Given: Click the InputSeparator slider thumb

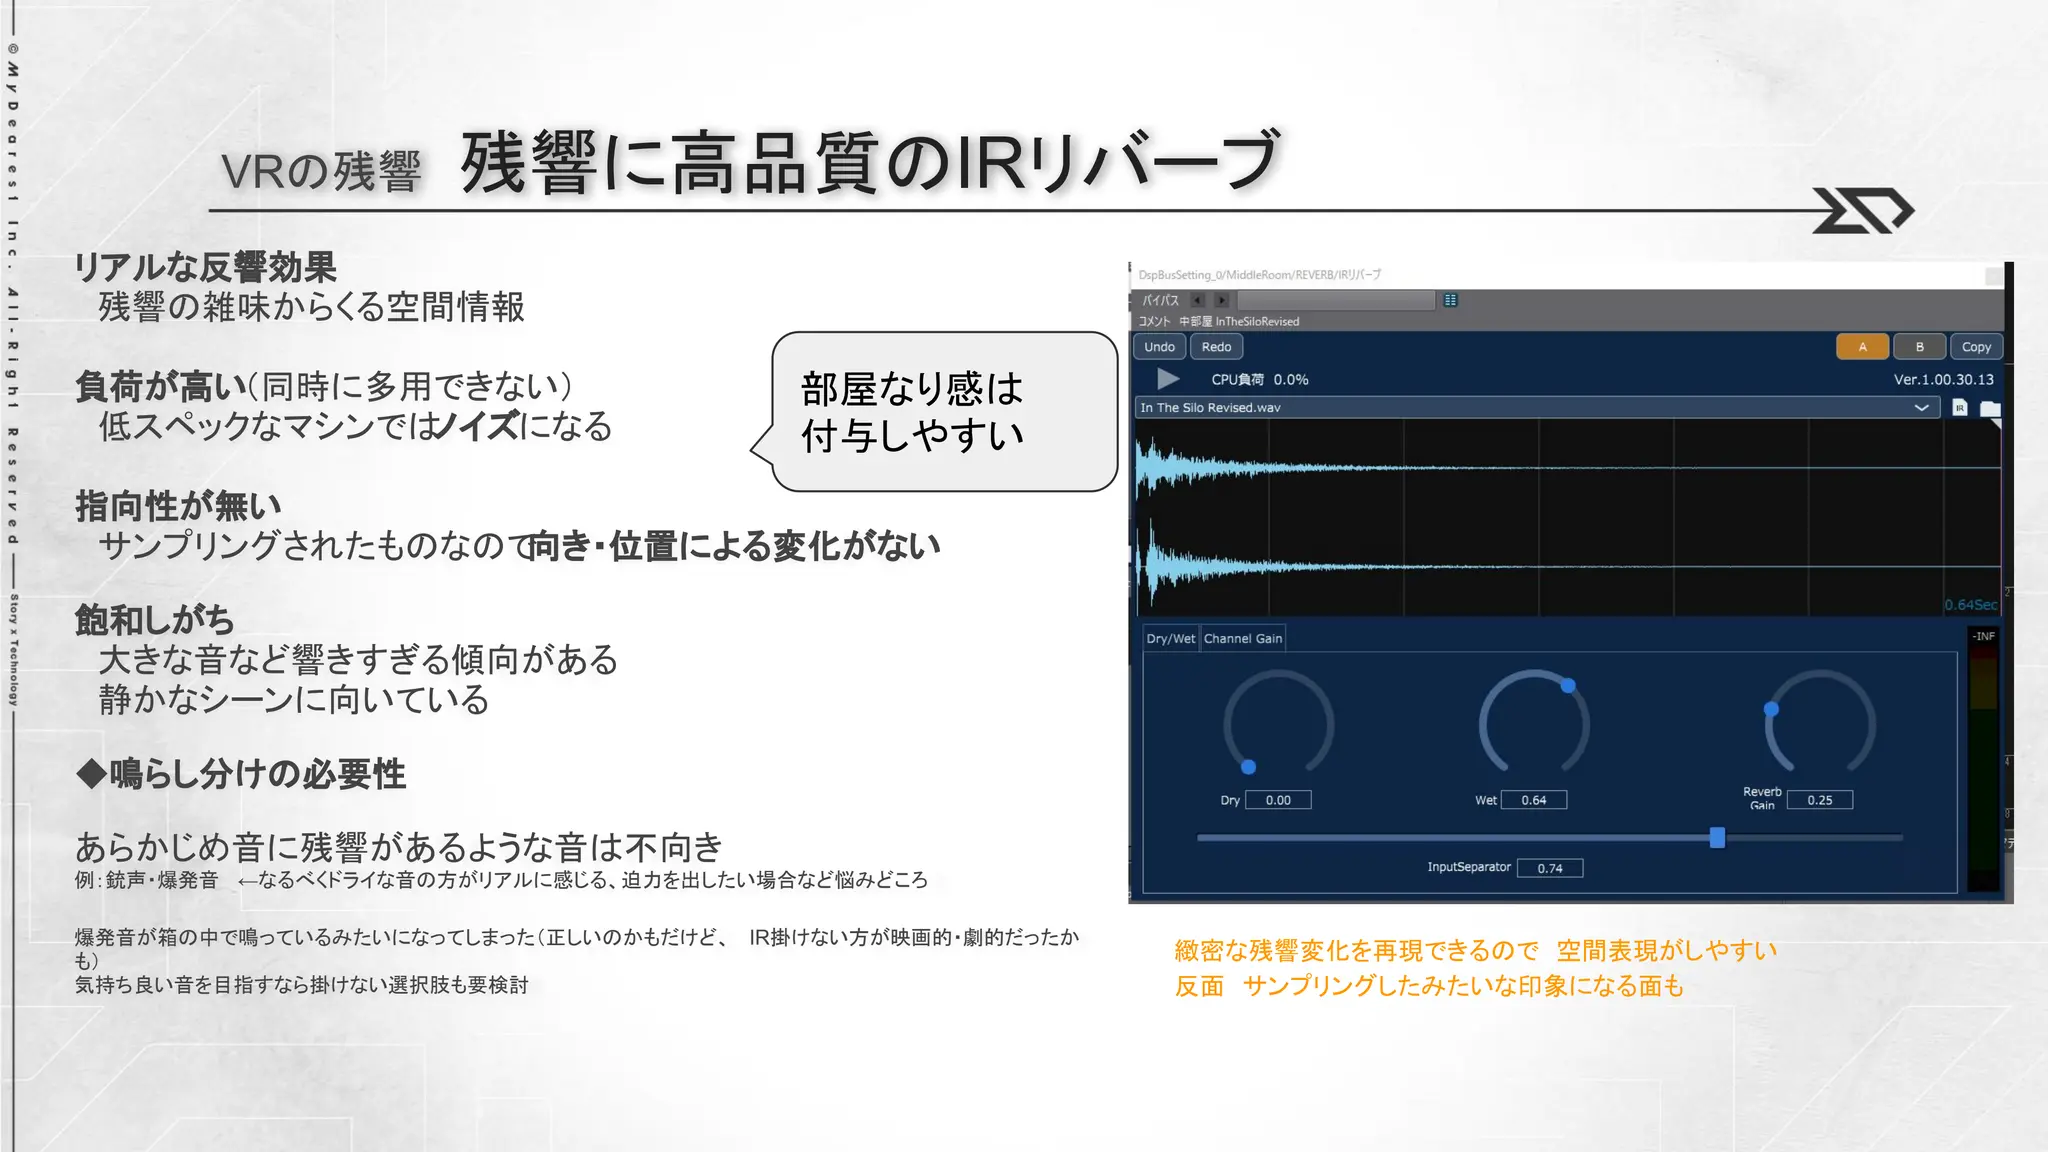Looking at the screenshot, I should (1717, 837).
